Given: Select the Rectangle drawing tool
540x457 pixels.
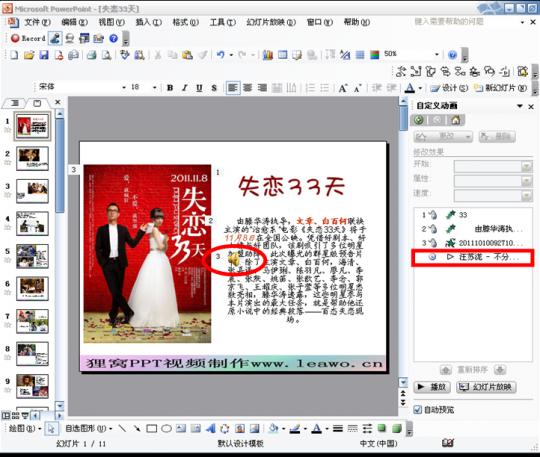Looking at the screenshot, I should 152,429.
